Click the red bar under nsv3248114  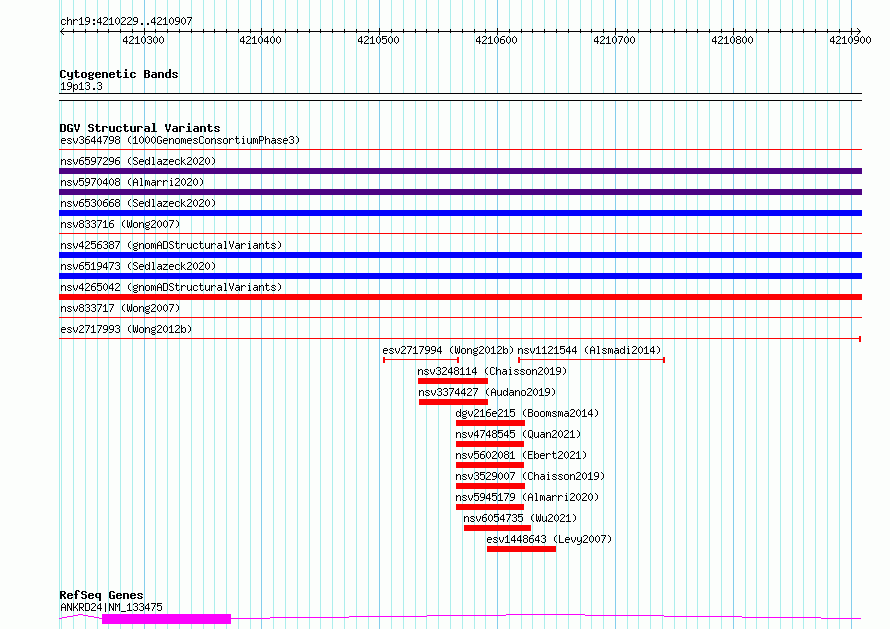(x=453, y=381)
